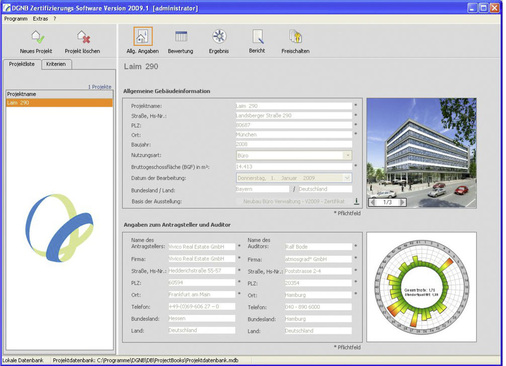Expand the Nutzungsart dropdown
This screenshot has width=506, height=366.
tap(347, 155)
